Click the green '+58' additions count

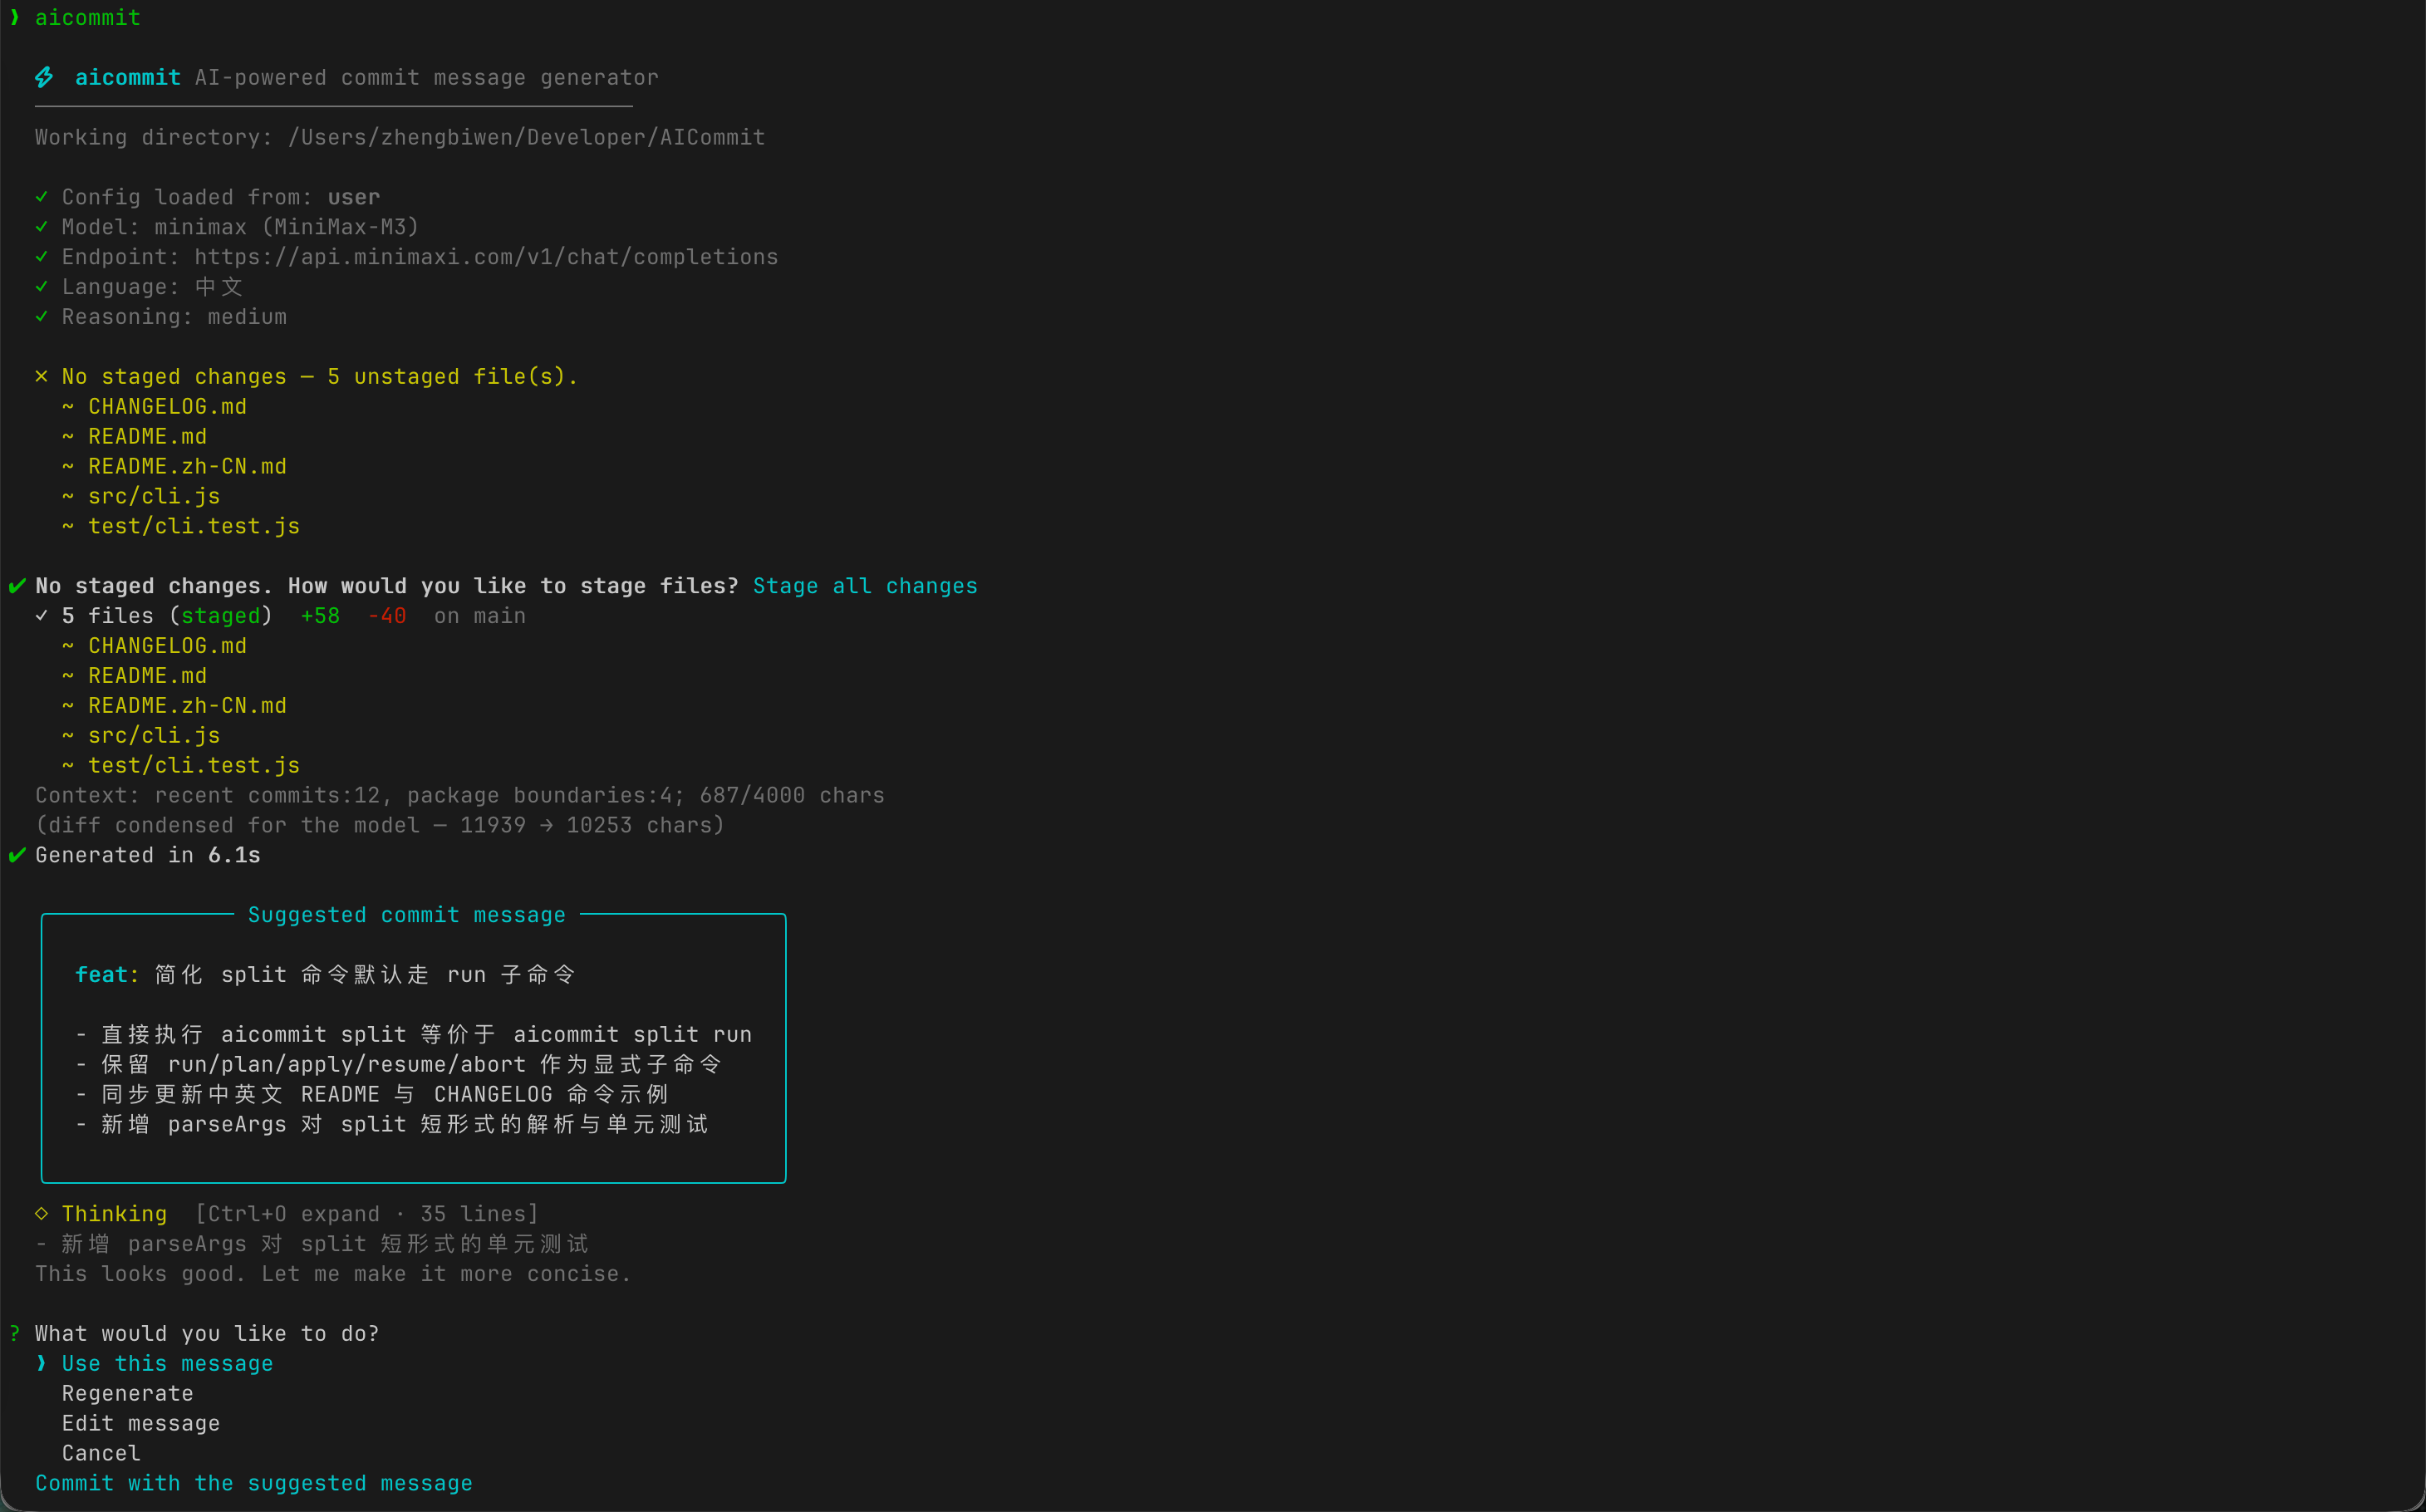(x=320, y=616)
